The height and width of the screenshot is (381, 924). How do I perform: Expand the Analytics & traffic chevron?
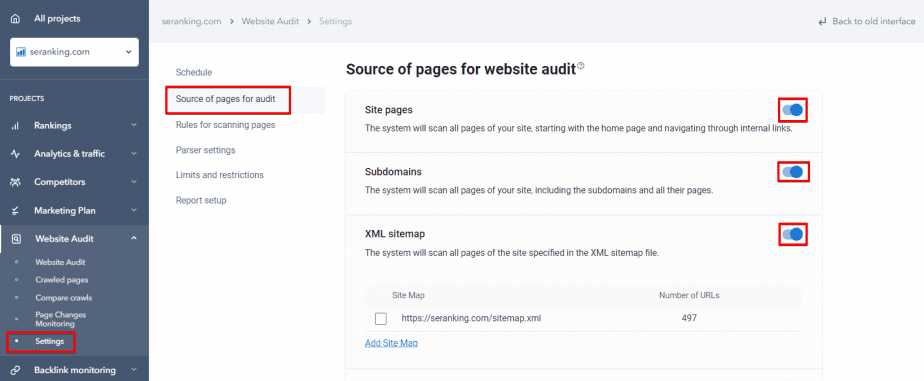(134, 154)
